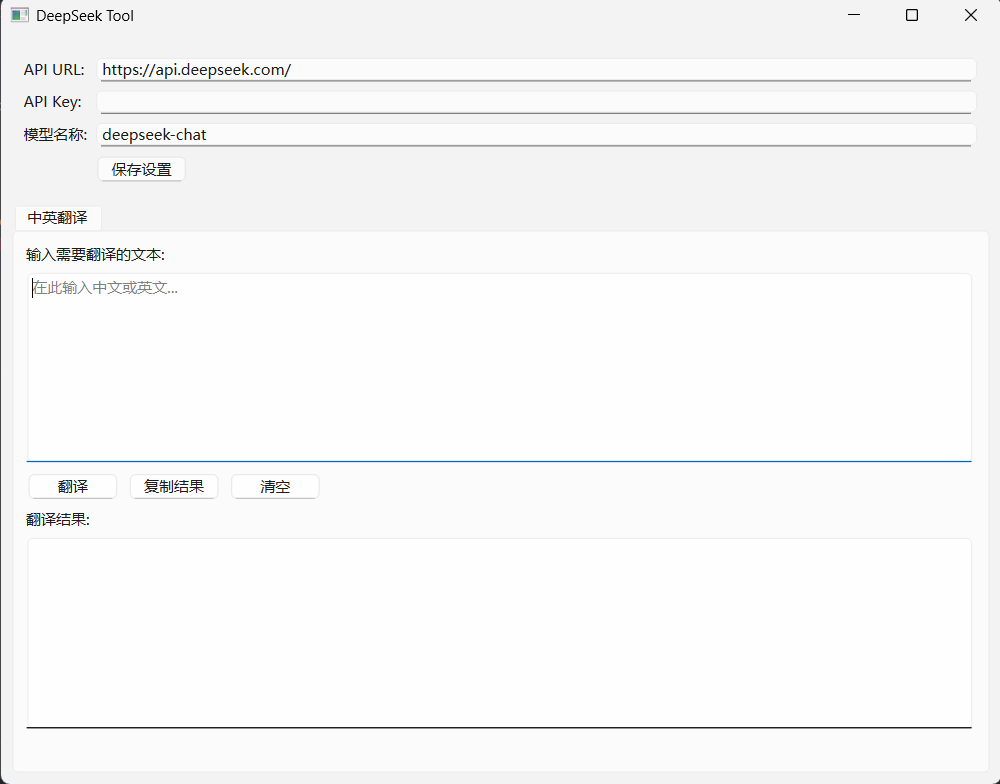Focus the API URL input field
The height and width of the screenshot is (784, 1000).
[x=536, y=70]
